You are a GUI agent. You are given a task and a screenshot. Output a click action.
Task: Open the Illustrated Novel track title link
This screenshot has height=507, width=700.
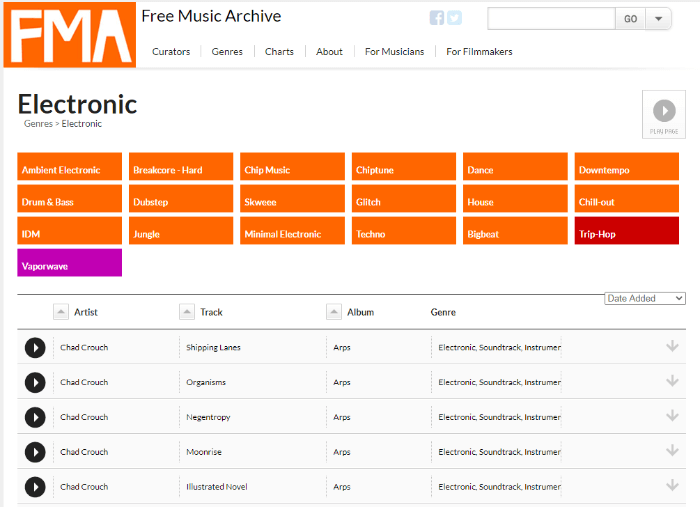[217, 487]
